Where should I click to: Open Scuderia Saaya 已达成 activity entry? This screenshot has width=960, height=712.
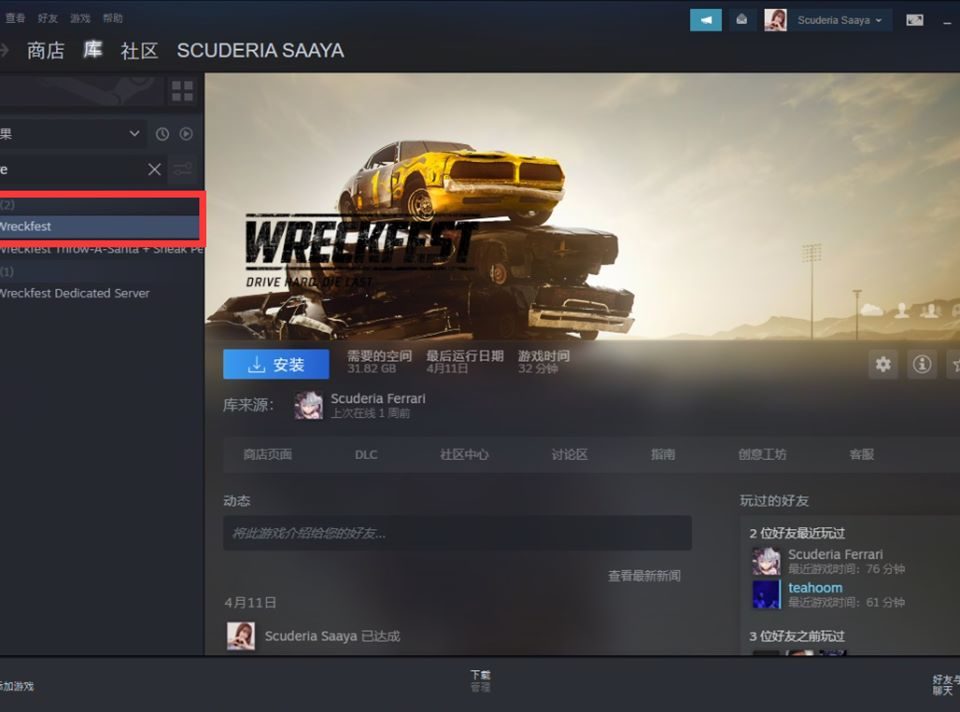coord(332,636)
